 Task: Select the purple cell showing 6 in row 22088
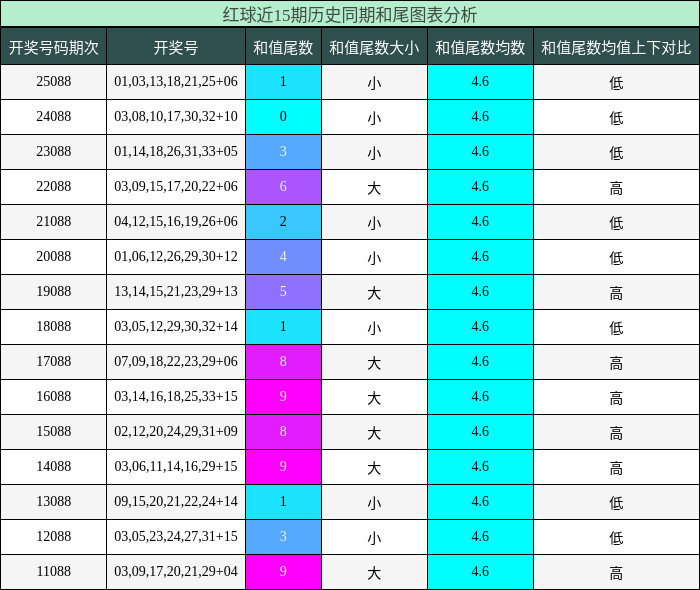click(283, 187)
